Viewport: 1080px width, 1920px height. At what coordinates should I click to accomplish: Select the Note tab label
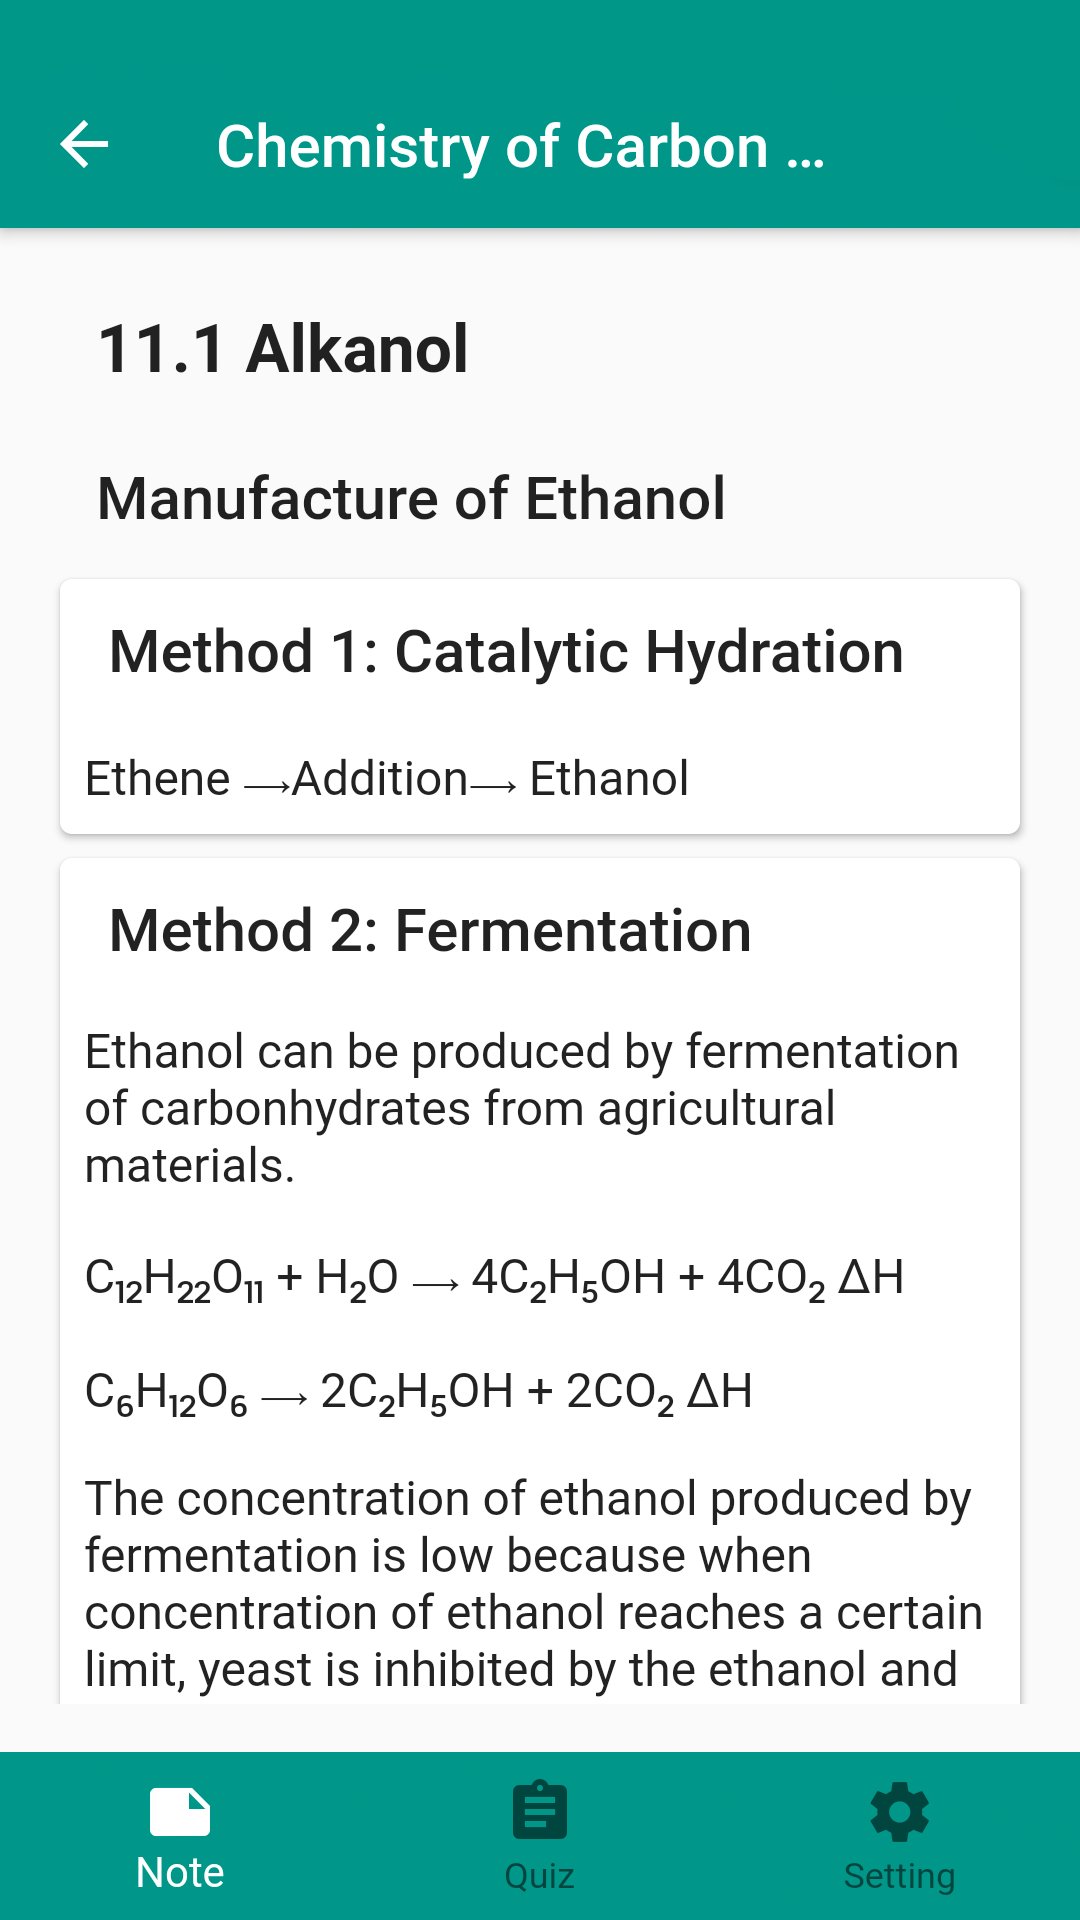coord(180,1872)
